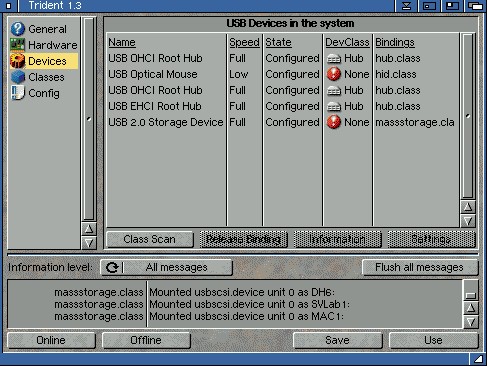Click the State column header

coord(278,42)
